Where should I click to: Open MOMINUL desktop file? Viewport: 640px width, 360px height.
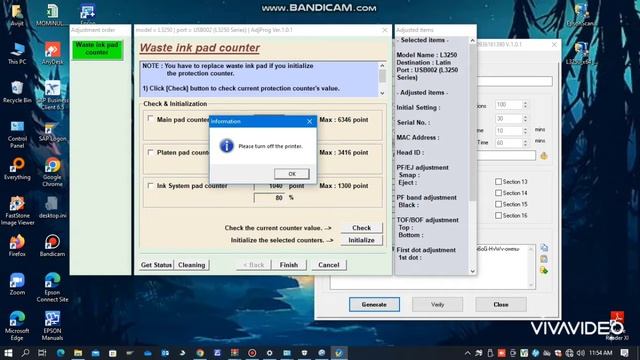(51, 15)
